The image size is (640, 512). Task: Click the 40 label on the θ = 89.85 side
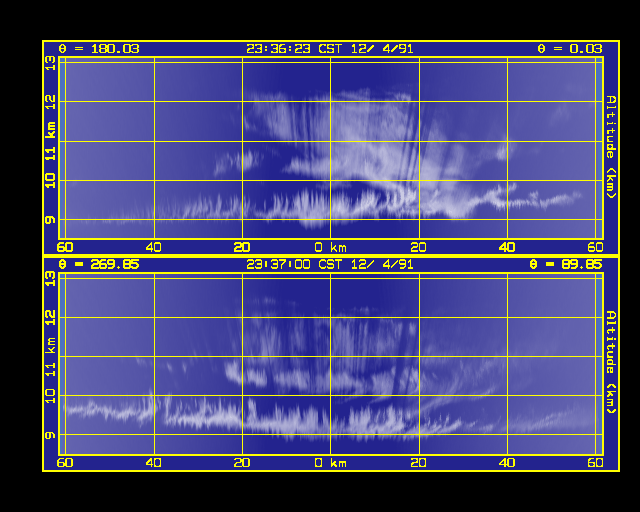coord(507,463)
